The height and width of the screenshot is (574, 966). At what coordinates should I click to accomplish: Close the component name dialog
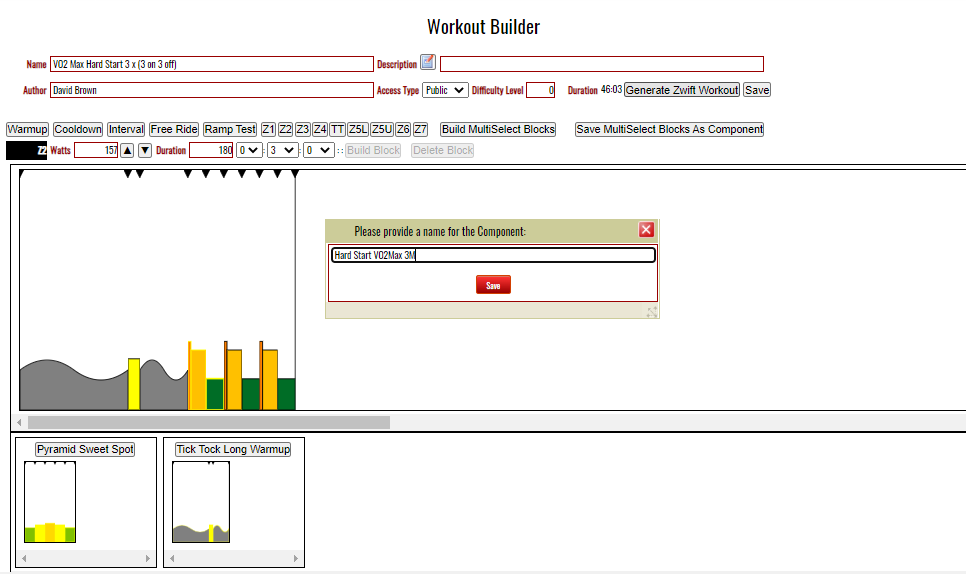click(646, 230)
